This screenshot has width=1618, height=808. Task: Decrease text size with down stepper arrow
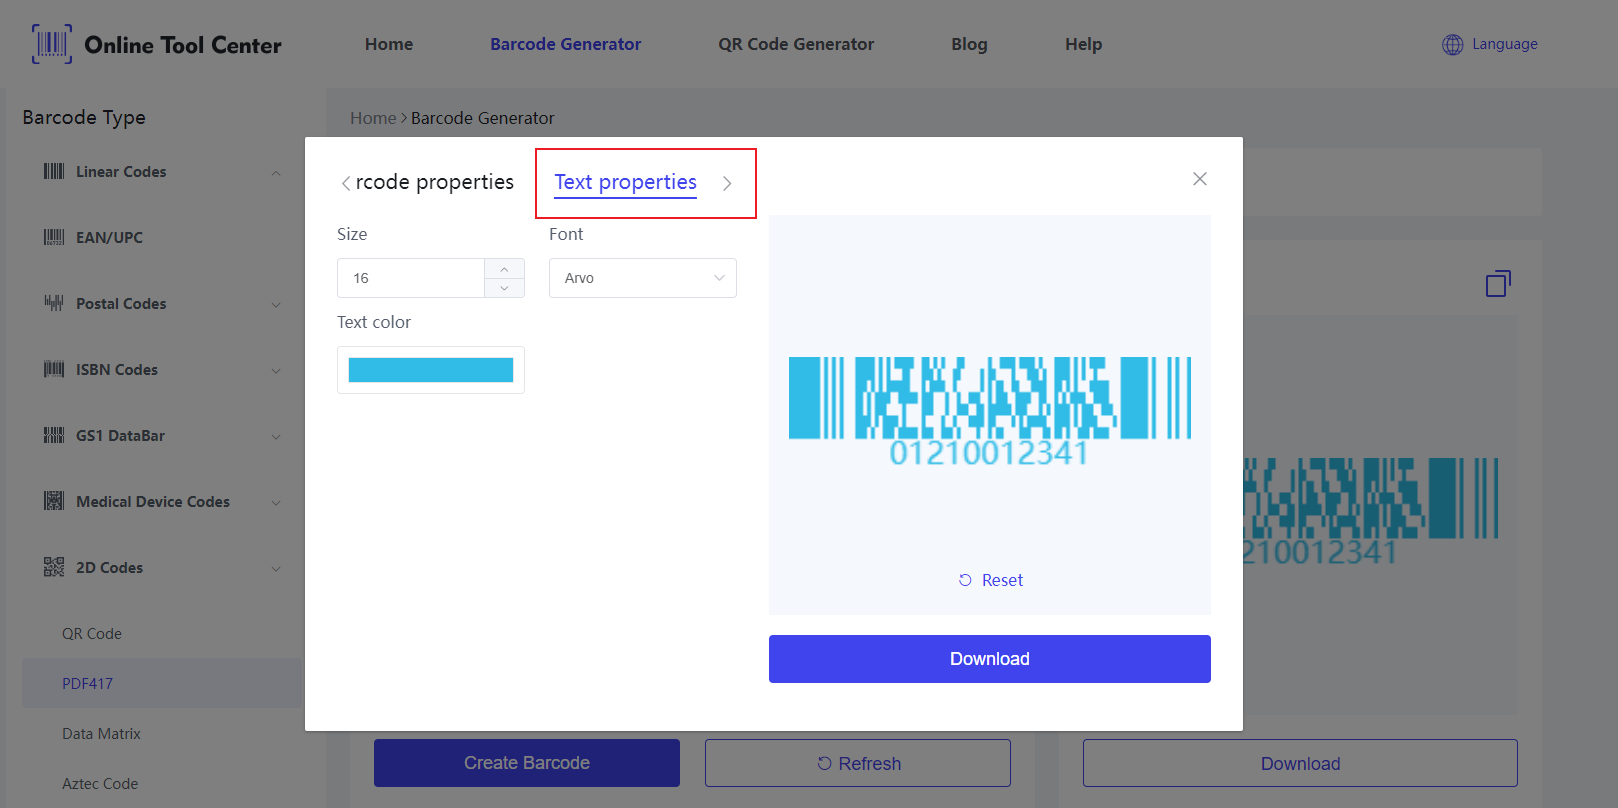point(504,288)
